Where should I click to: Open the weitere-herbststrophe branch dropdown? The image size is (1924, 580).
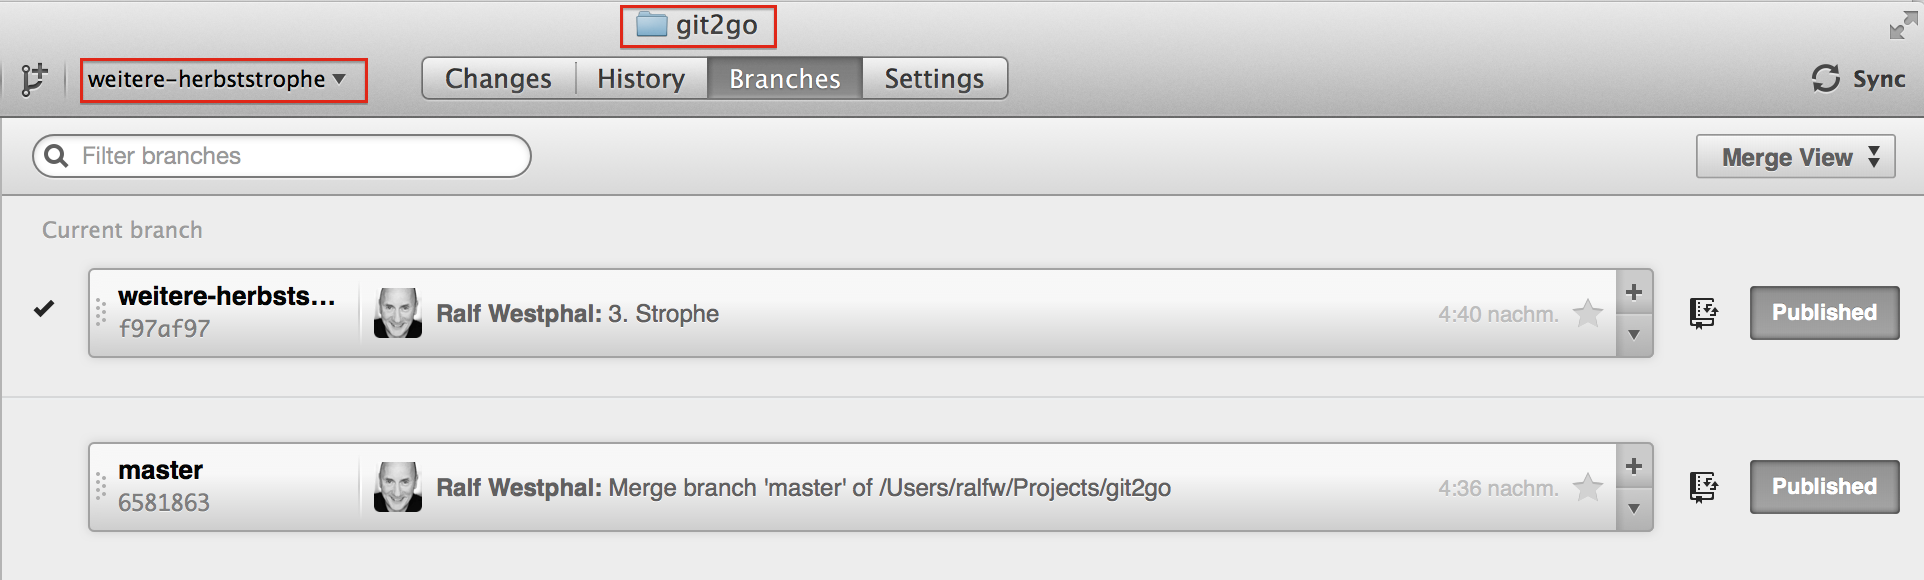click(x=224, y=80)
